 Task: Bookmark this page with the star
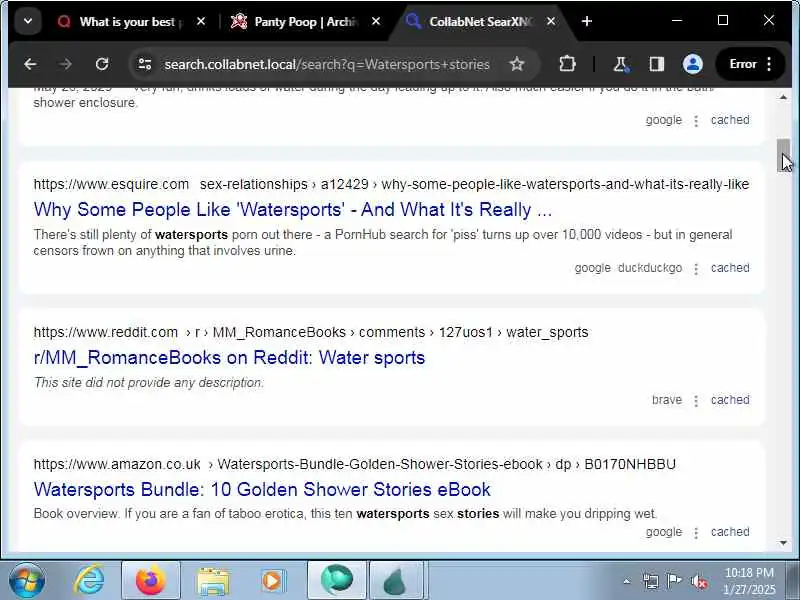click(517, 64)
